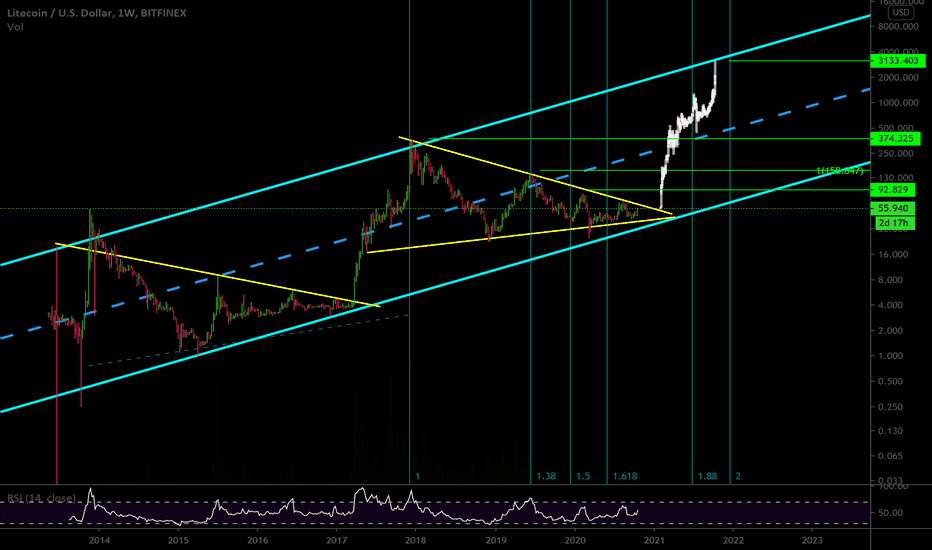The height and width of the screenshot is (550, 932).
Task: Click the 250.000 price axis value
Action: coord(896,153)
